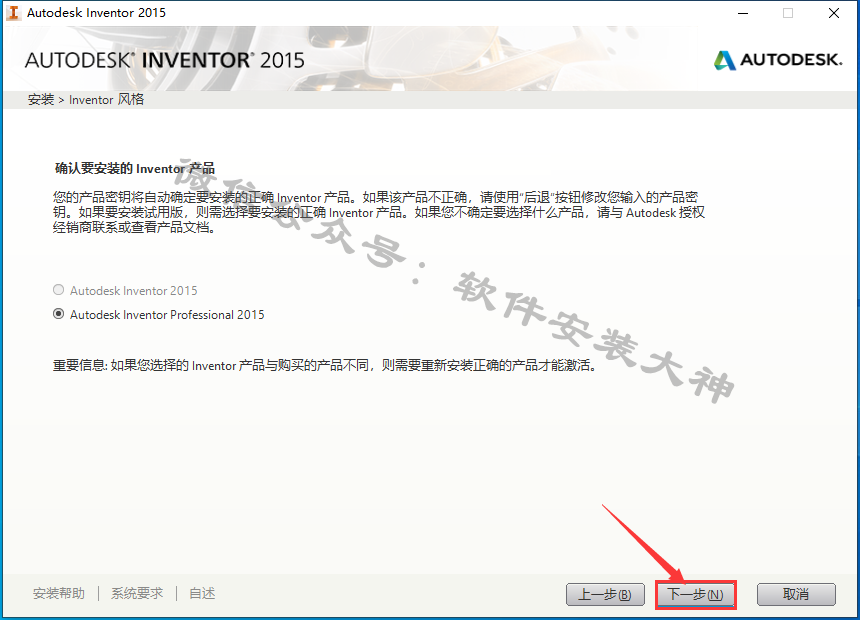The width and height of the screenshot is (860, 620).
Task: View the 系统要求 system requirements link
Action: point(137,593)
